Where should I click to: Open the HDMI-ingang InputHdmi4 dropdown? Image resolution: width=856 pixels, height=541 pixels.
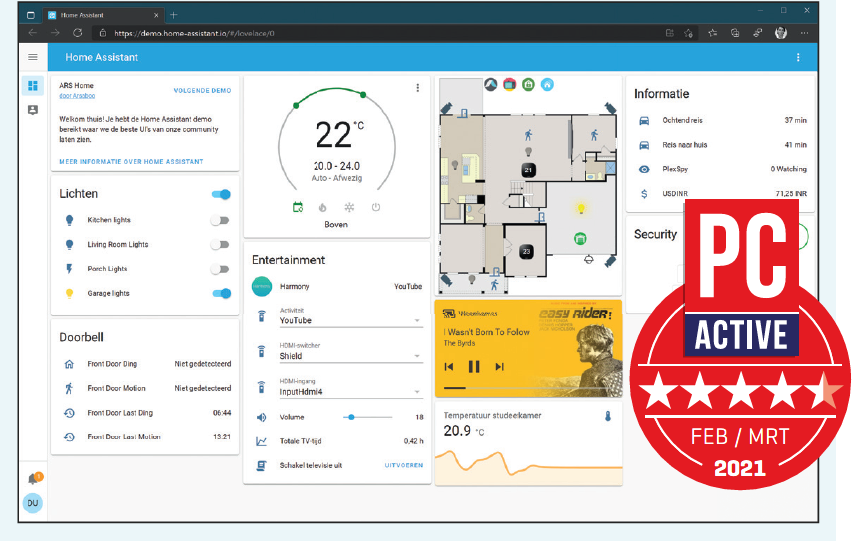tap(350, 389)
